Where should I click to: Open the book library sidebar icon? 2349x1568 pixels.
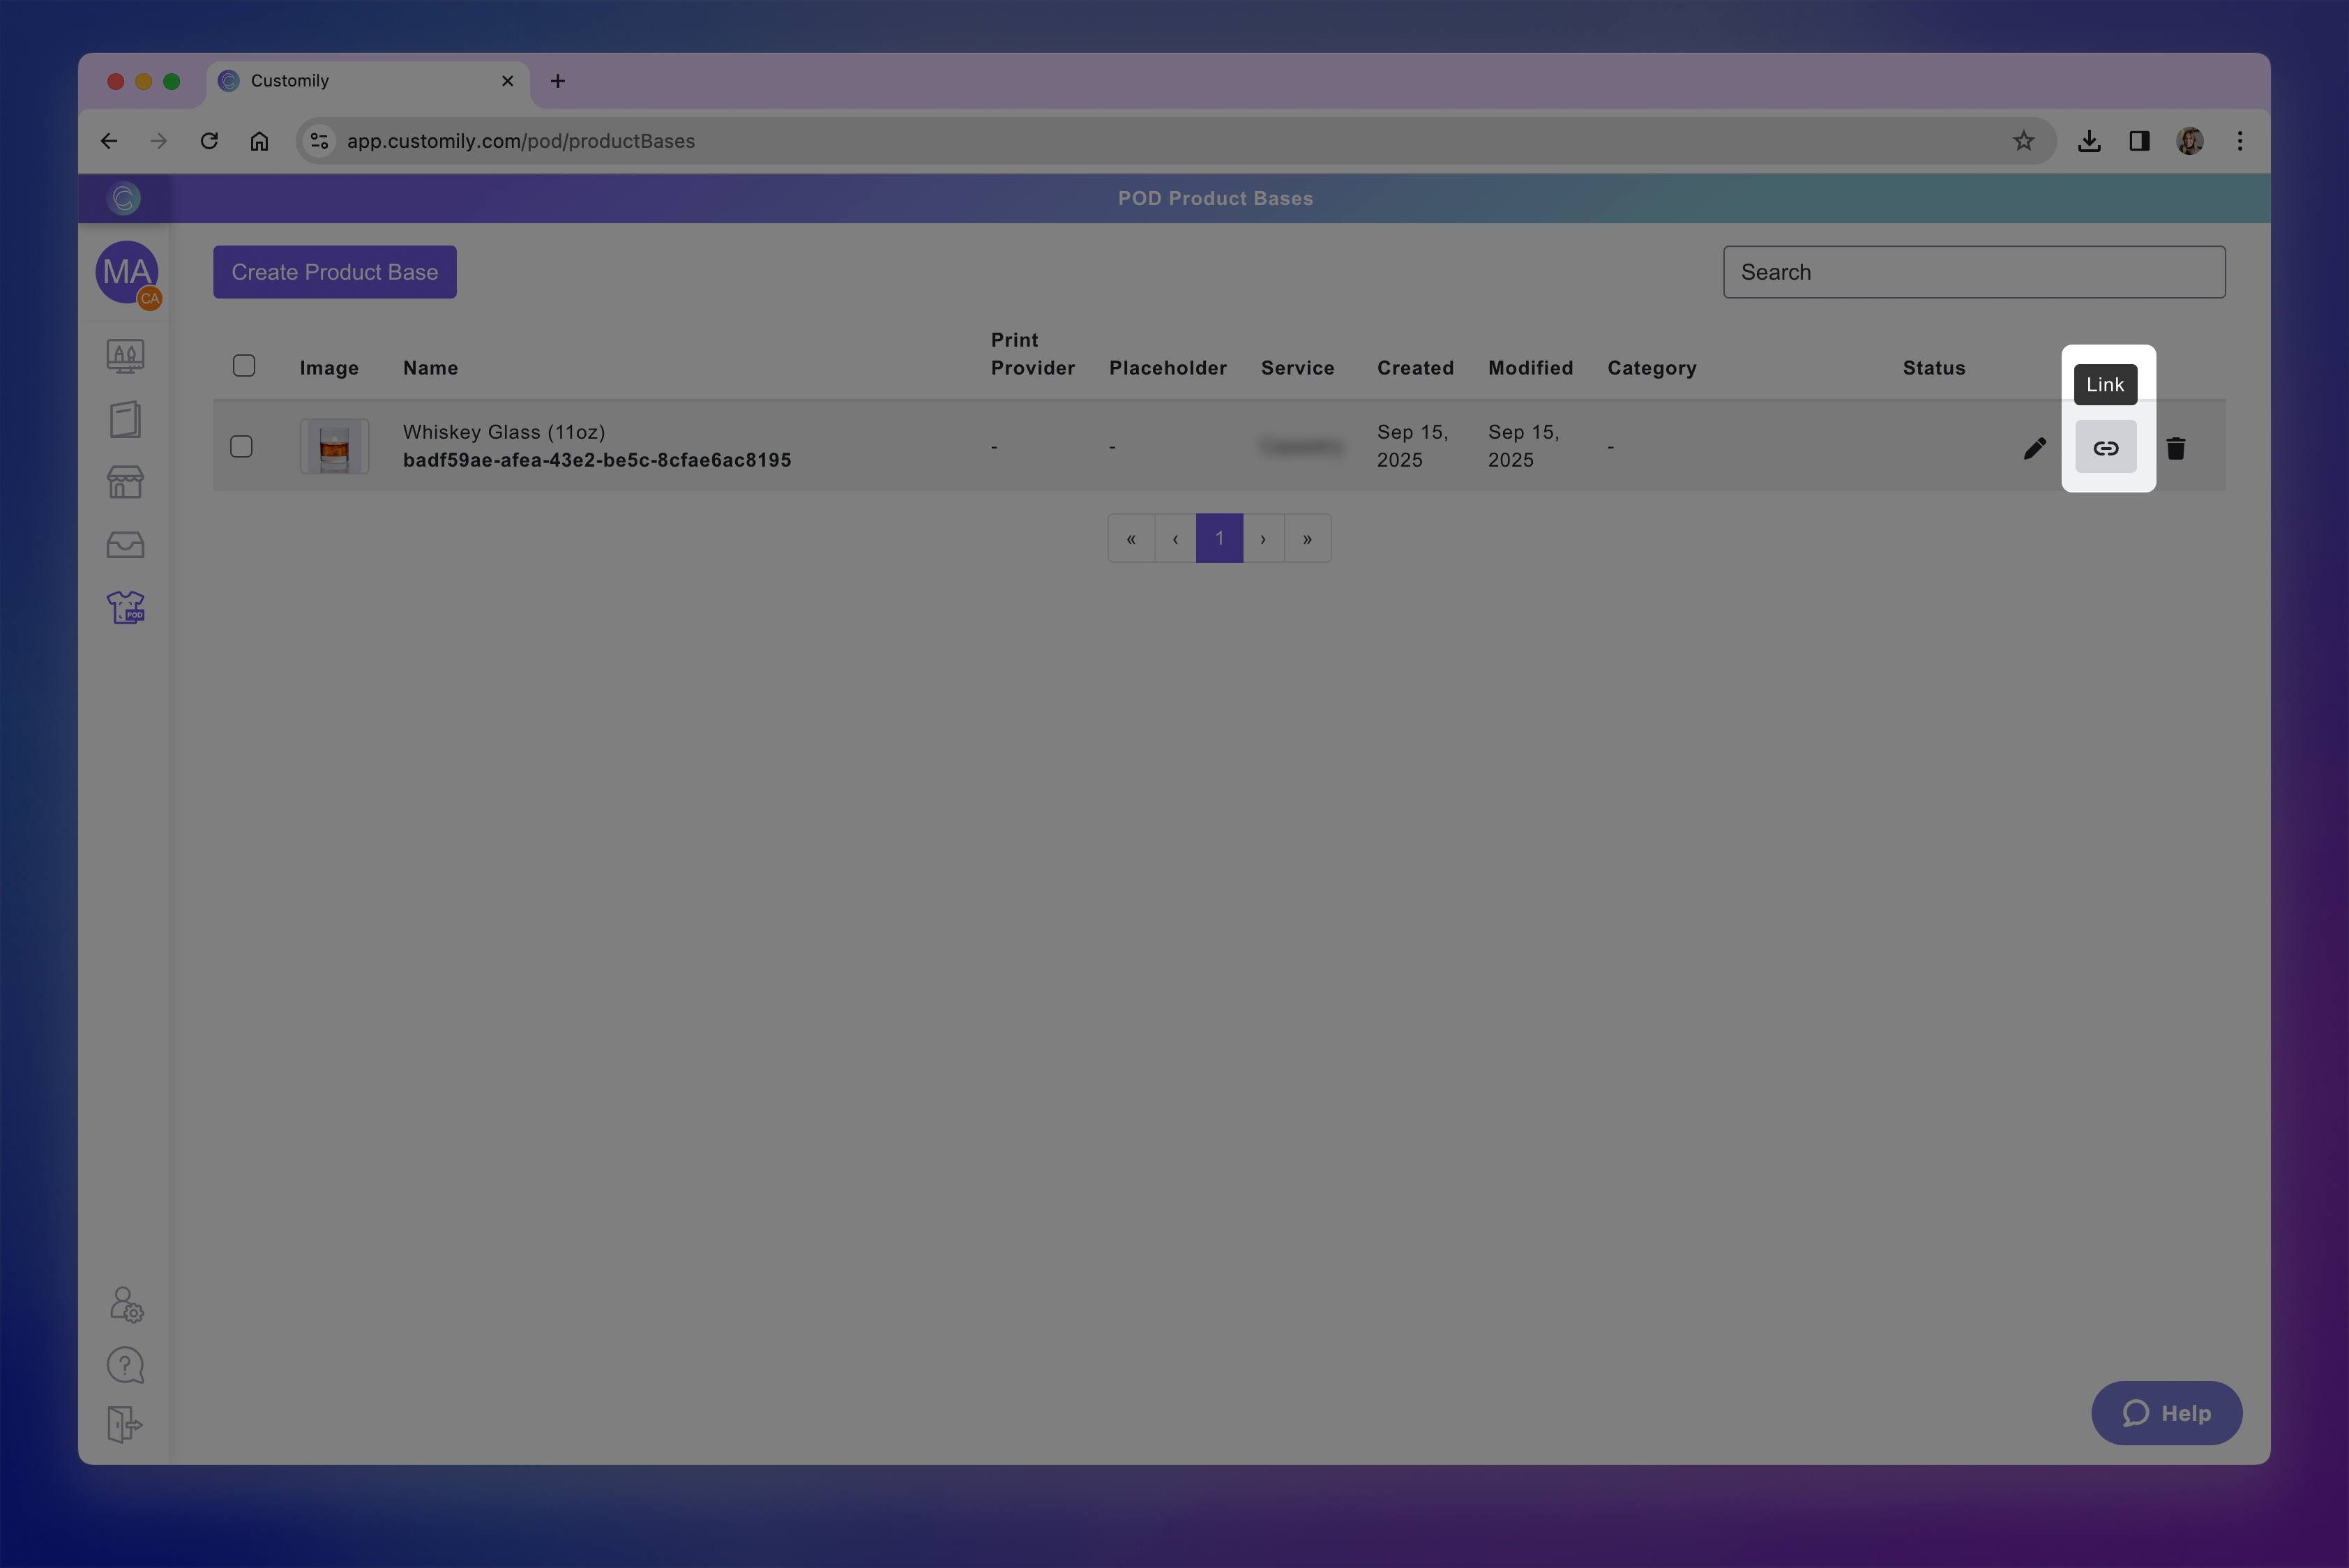click(x=125, y=419)
